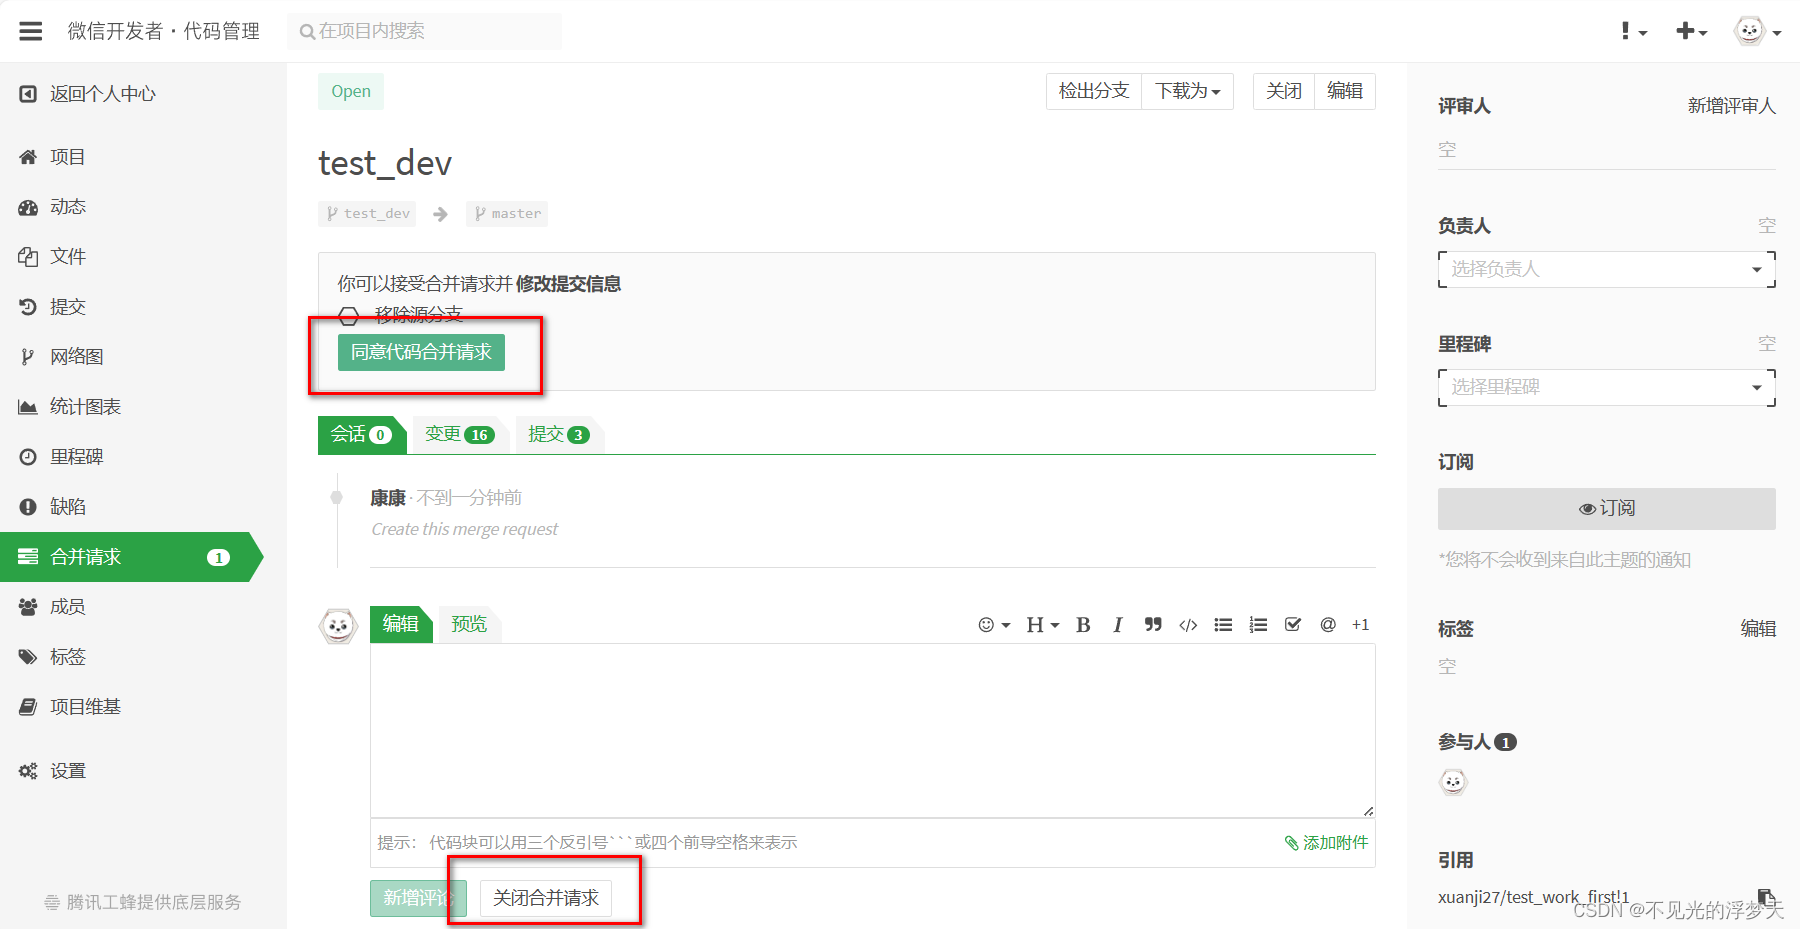This screenshot has width=1800, height=929.
Task: Insert unordered list
Action: click(1223, 625)
